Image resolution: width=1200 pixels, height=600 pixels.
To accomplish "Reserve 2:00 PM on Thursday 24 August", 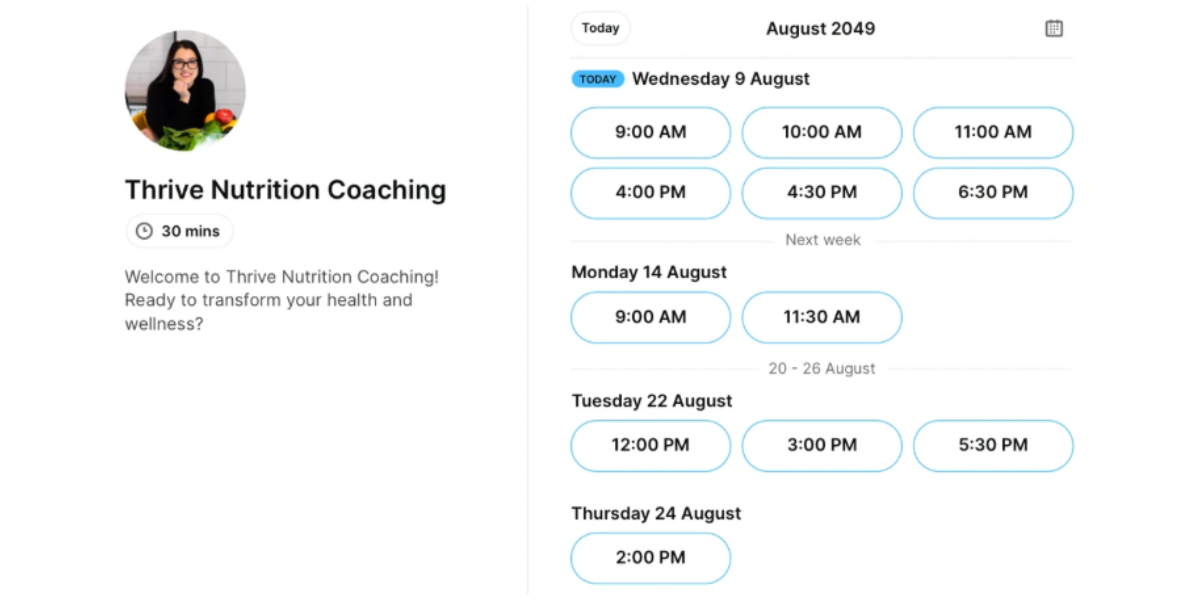I will pyautogui.click(x=650, y=558).
